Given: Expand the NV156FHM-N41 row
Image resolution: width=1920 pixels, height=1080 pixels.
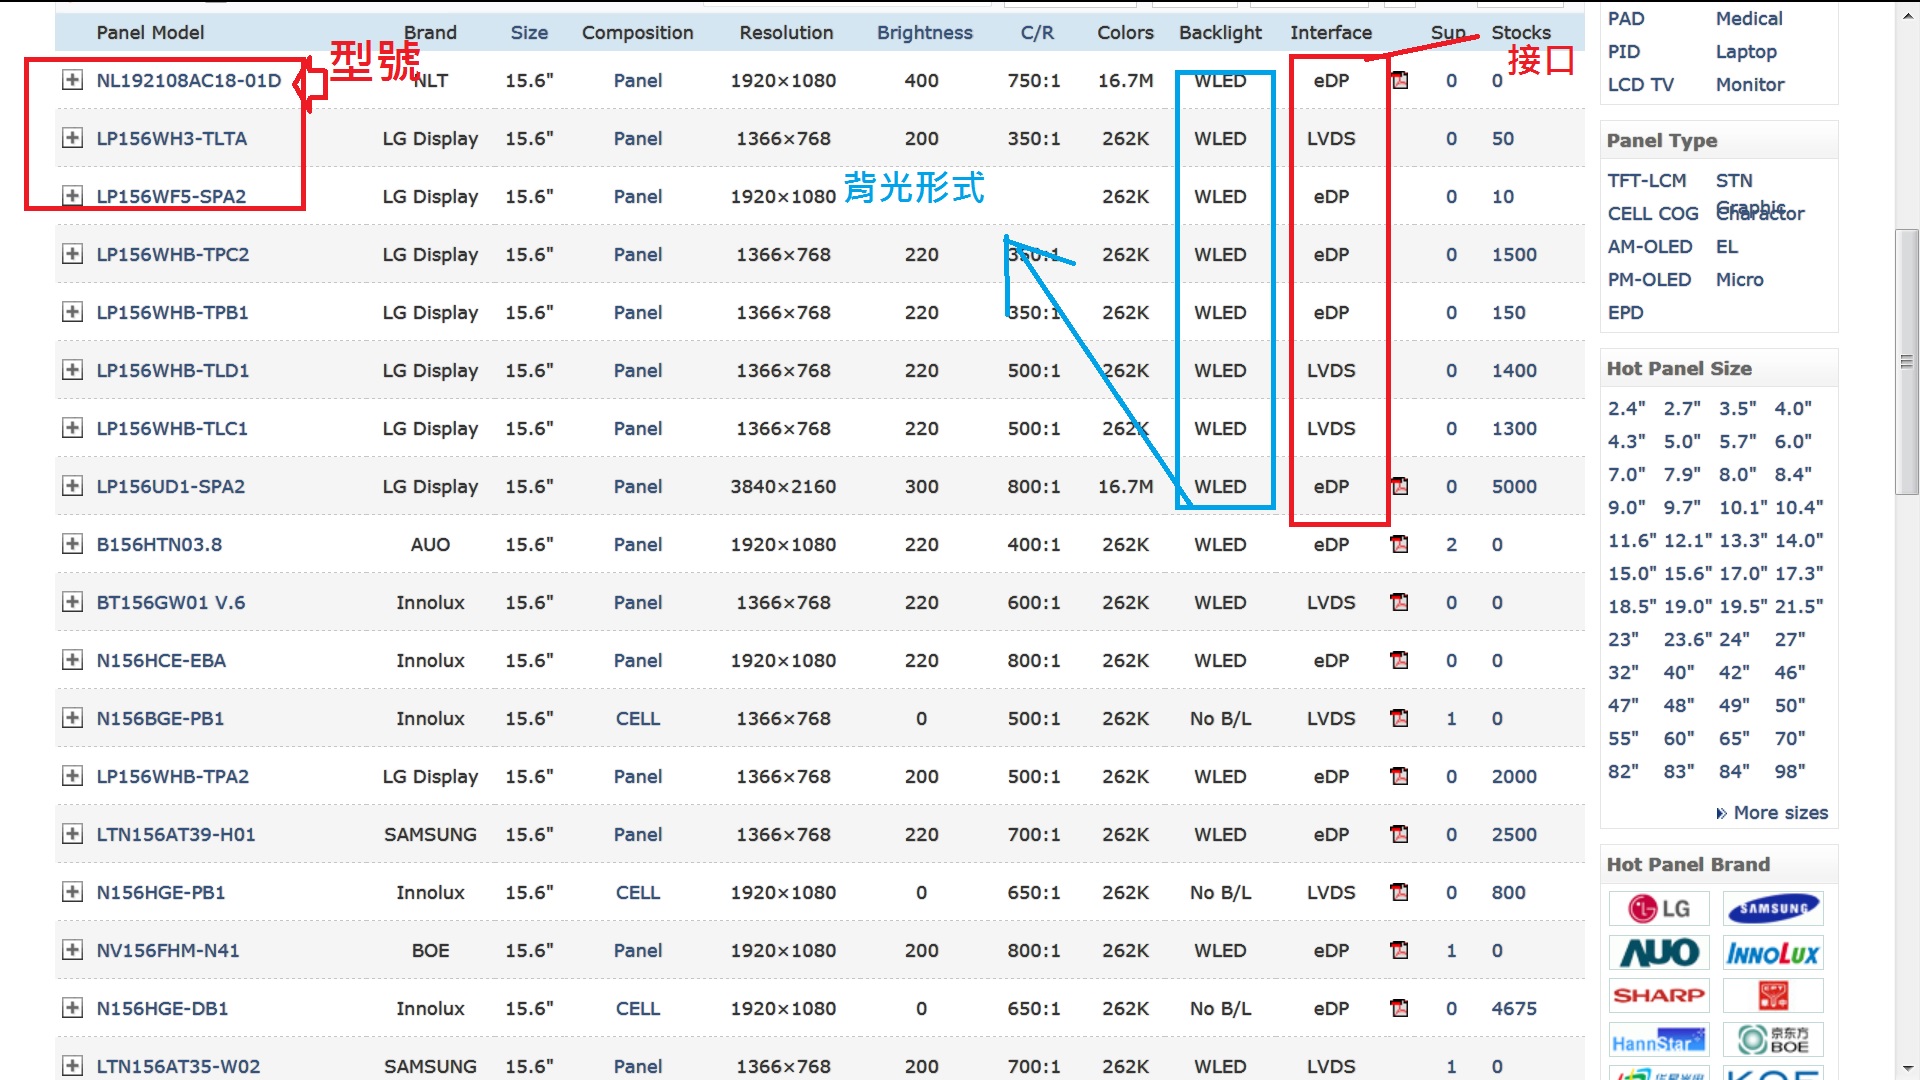Looking at the screenshot, I should 72,951.
